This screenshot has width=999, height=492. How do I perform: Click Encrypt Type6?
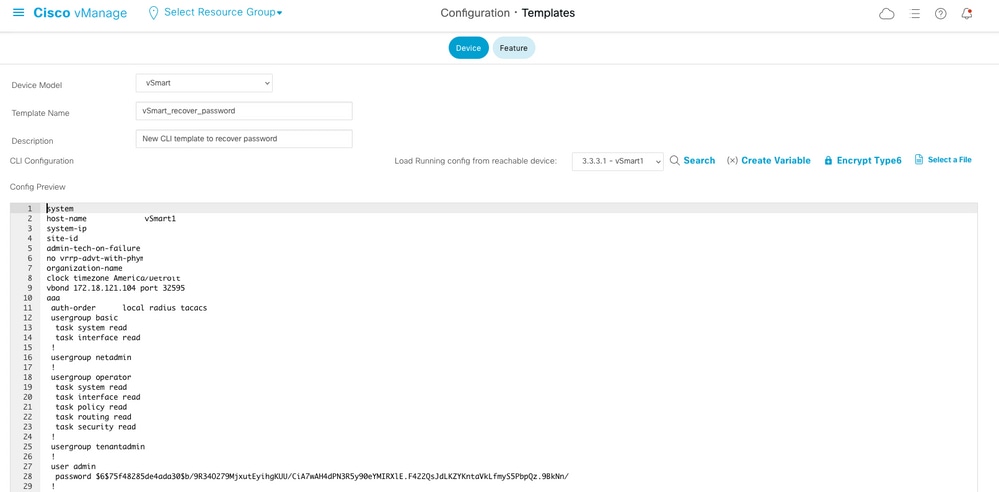coord(869,161)
